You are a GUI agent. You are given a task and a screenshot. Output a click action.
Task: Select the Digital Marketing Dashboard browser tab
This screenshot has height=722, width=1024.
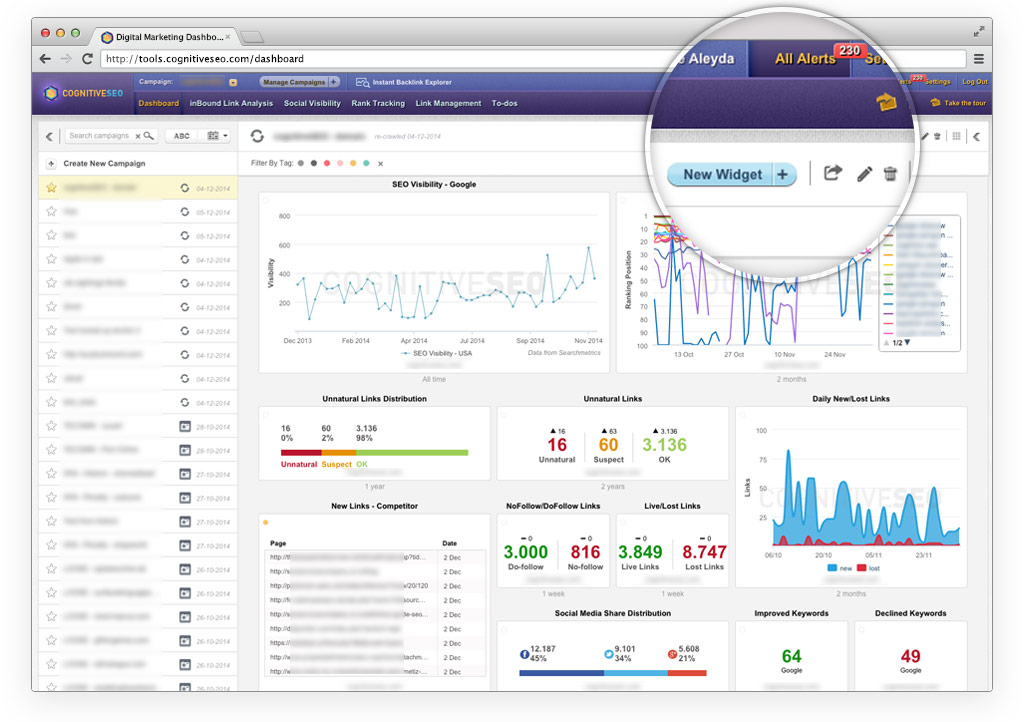(x=166, y=37)
